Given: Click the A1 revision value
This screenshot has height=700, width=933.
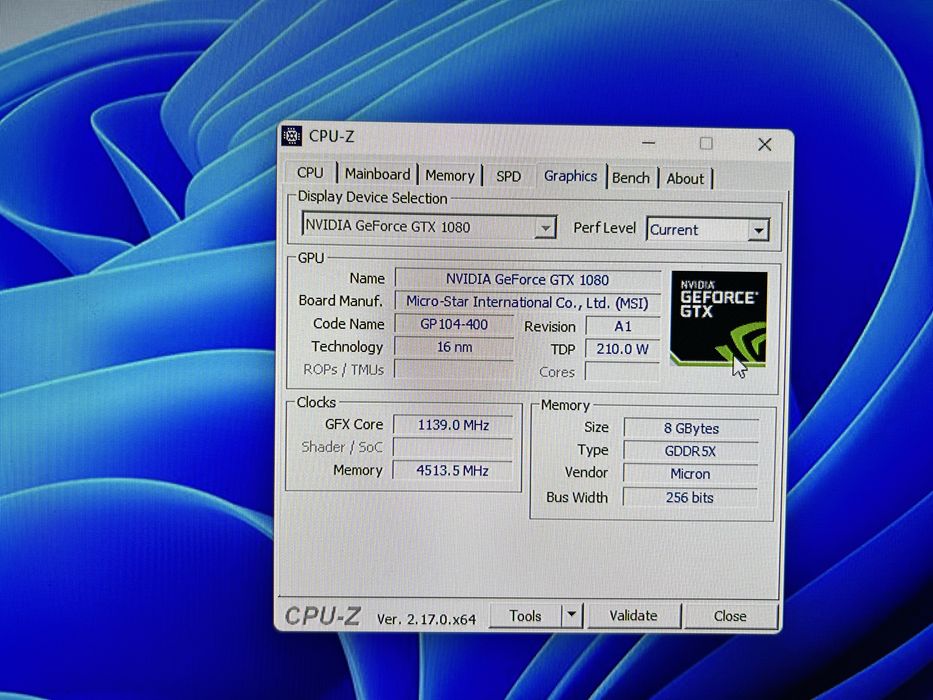Looking at the screenshot, I should coord(622,326).
